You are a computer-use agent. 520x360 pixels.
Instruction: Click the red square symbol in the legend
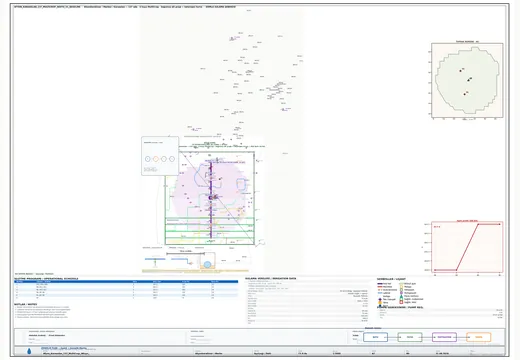(401, 302)
